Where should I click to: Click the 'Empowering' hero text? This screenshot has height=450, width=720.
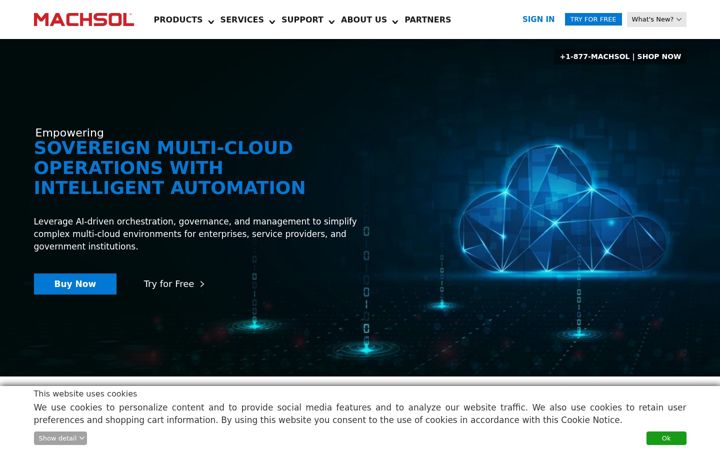[69, 133]
